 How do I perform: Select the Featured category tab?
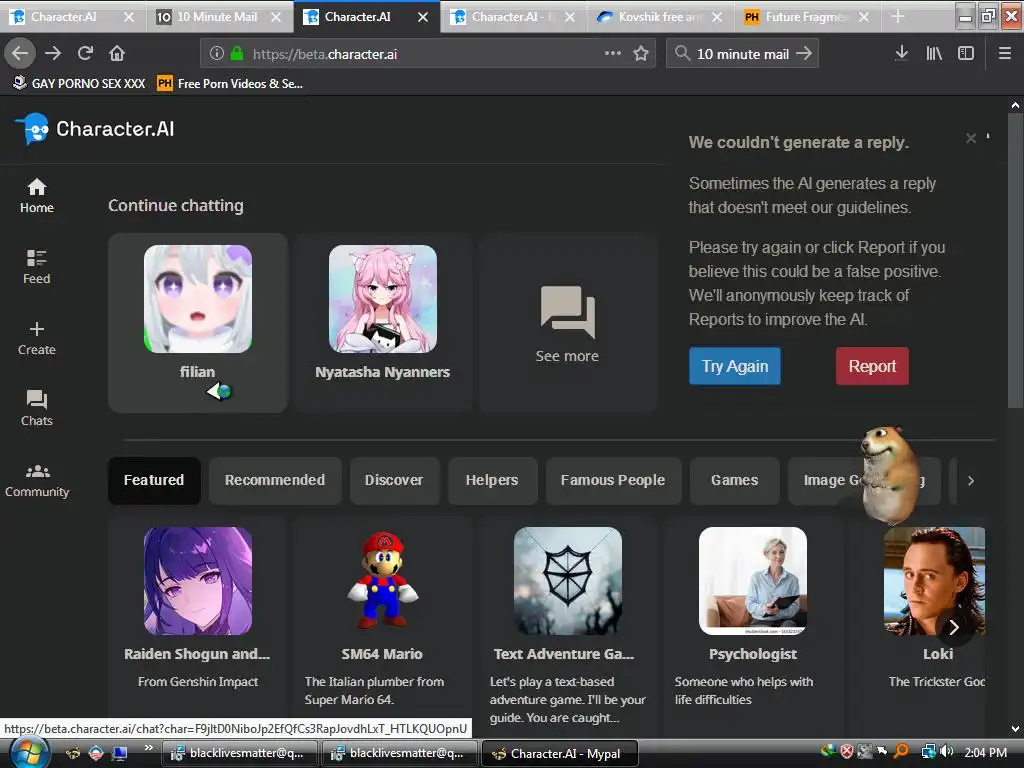tap(154, 481)
